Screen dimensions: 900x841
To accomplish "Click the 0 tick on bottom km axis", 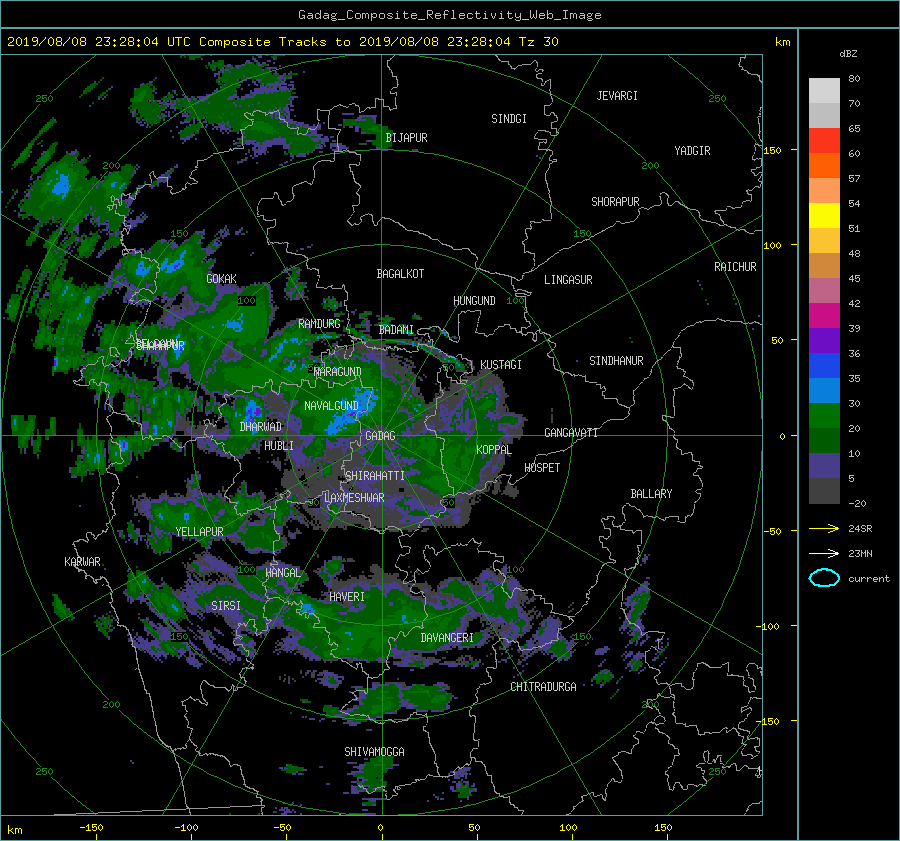I will pos(380,828).
